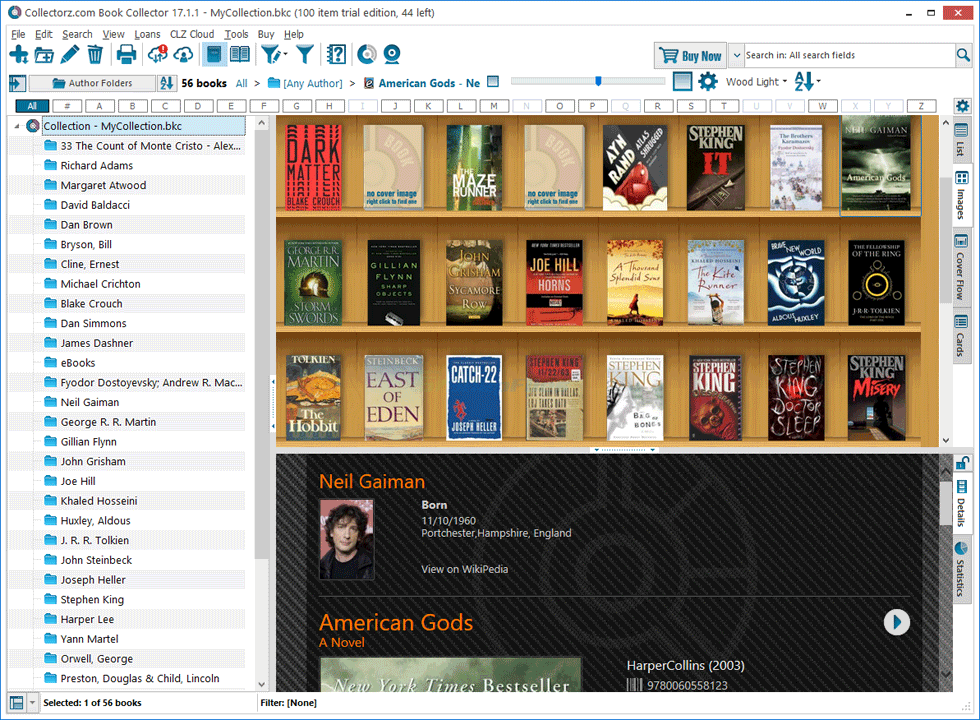This screenshot has height=720, width=980.
Task: Click the layout icon in status bar
Action: coord(17,703)
